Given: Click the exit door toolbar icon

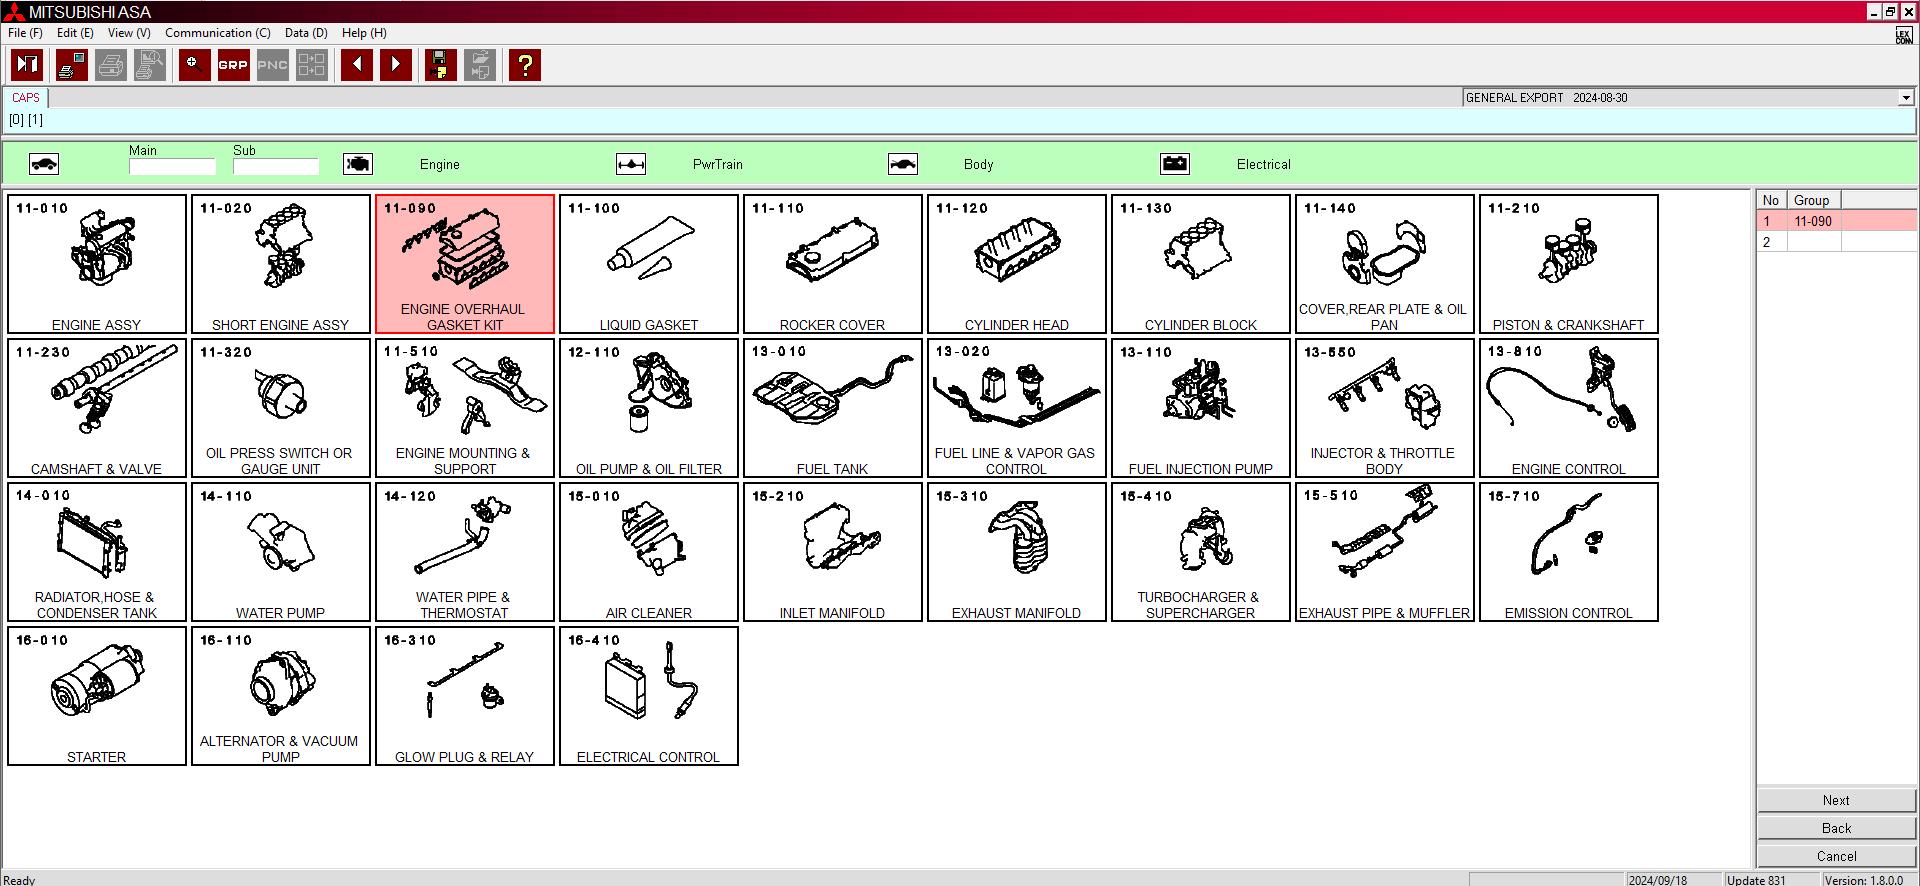Looking at the screenshot, I should click(x=27, y=65).
